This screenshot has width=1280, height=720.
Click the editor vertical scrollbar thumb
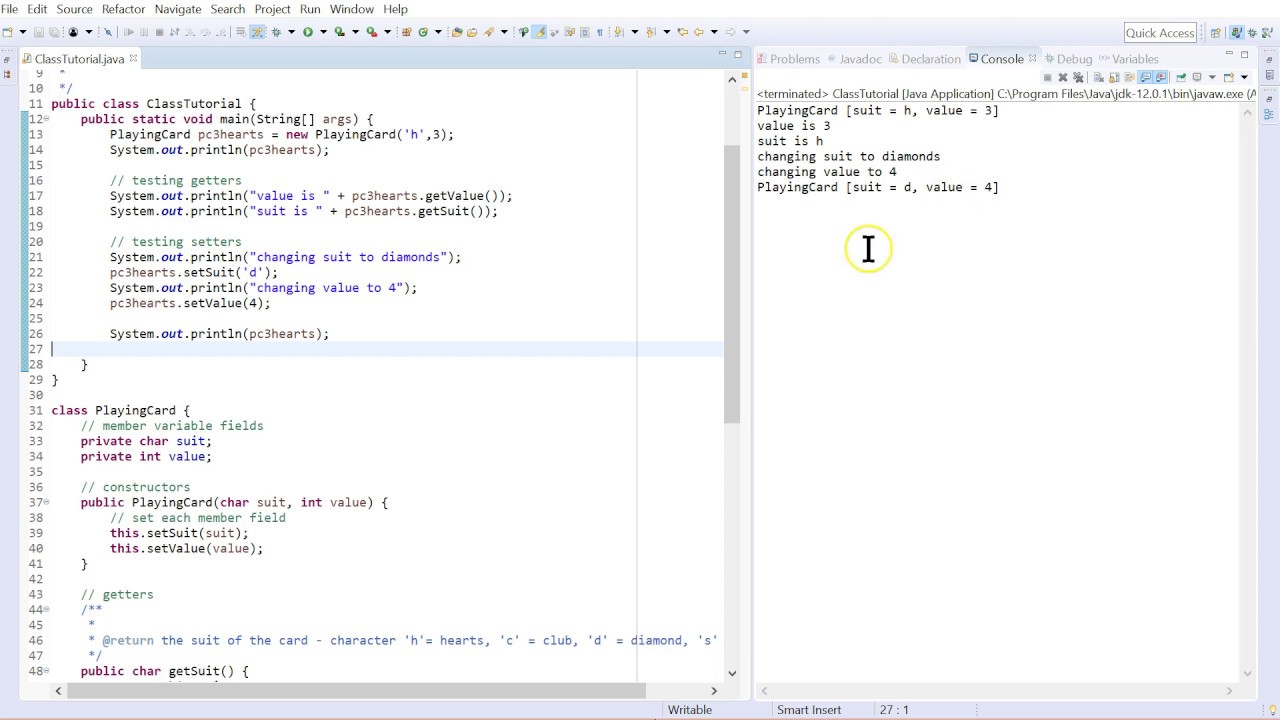pyautogui.click(x=732, y=283)
